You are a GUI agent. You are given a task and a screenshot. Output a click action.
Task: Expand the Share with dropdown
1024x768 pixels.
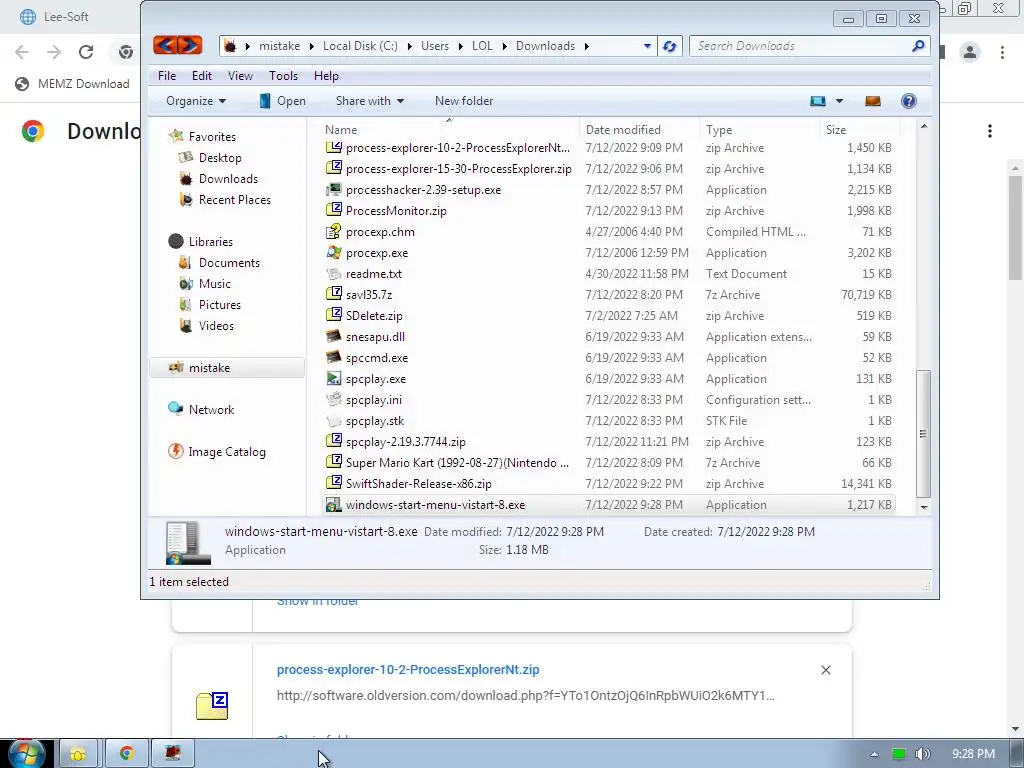tap(370, 101)
